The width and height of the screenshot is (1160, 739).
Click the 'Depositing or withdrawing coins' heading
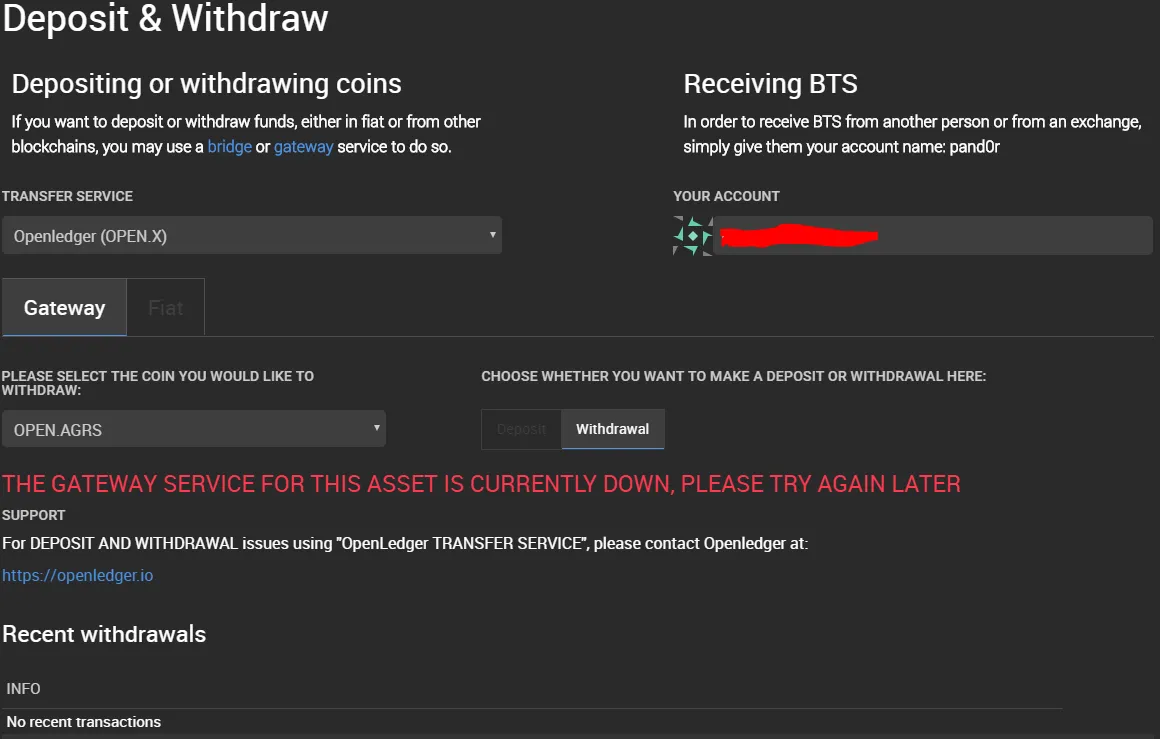(x=206, y=84)
